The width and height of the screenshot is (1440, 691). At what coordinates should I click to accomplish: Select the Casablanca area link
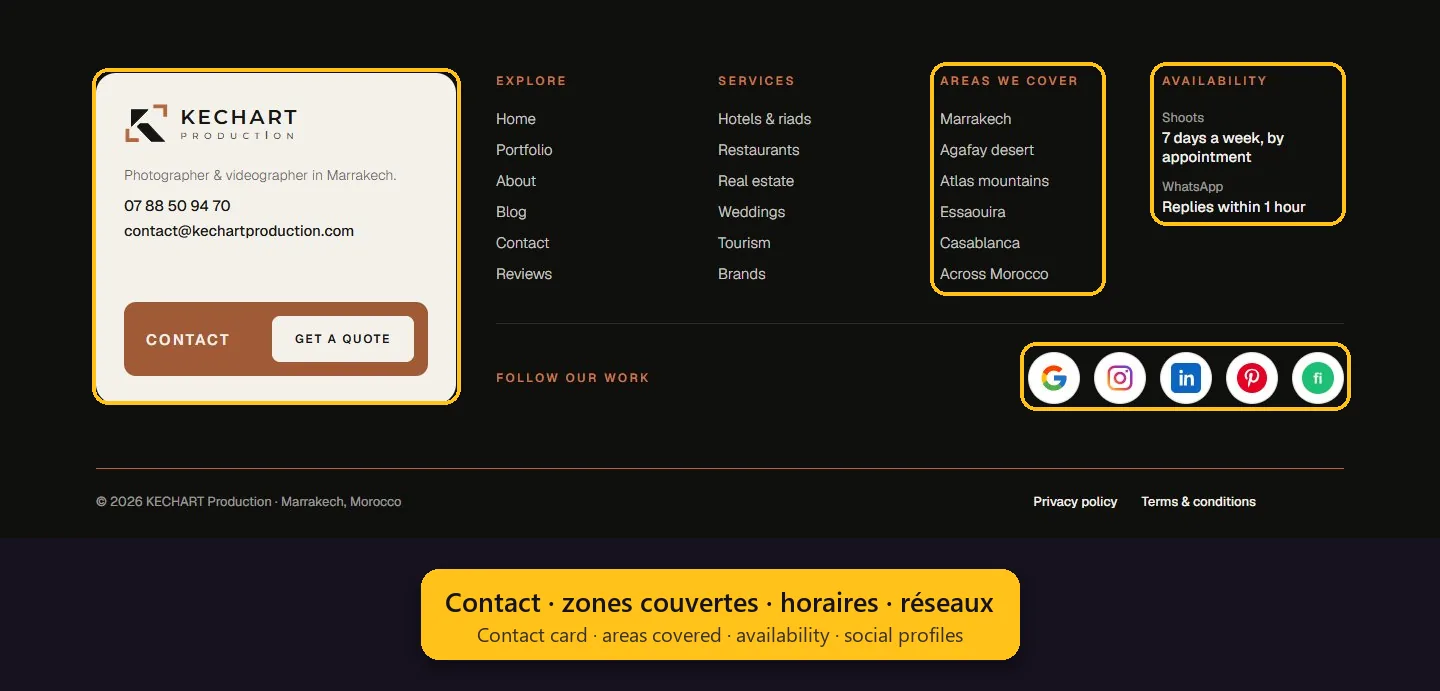click(x=980, y=243)
